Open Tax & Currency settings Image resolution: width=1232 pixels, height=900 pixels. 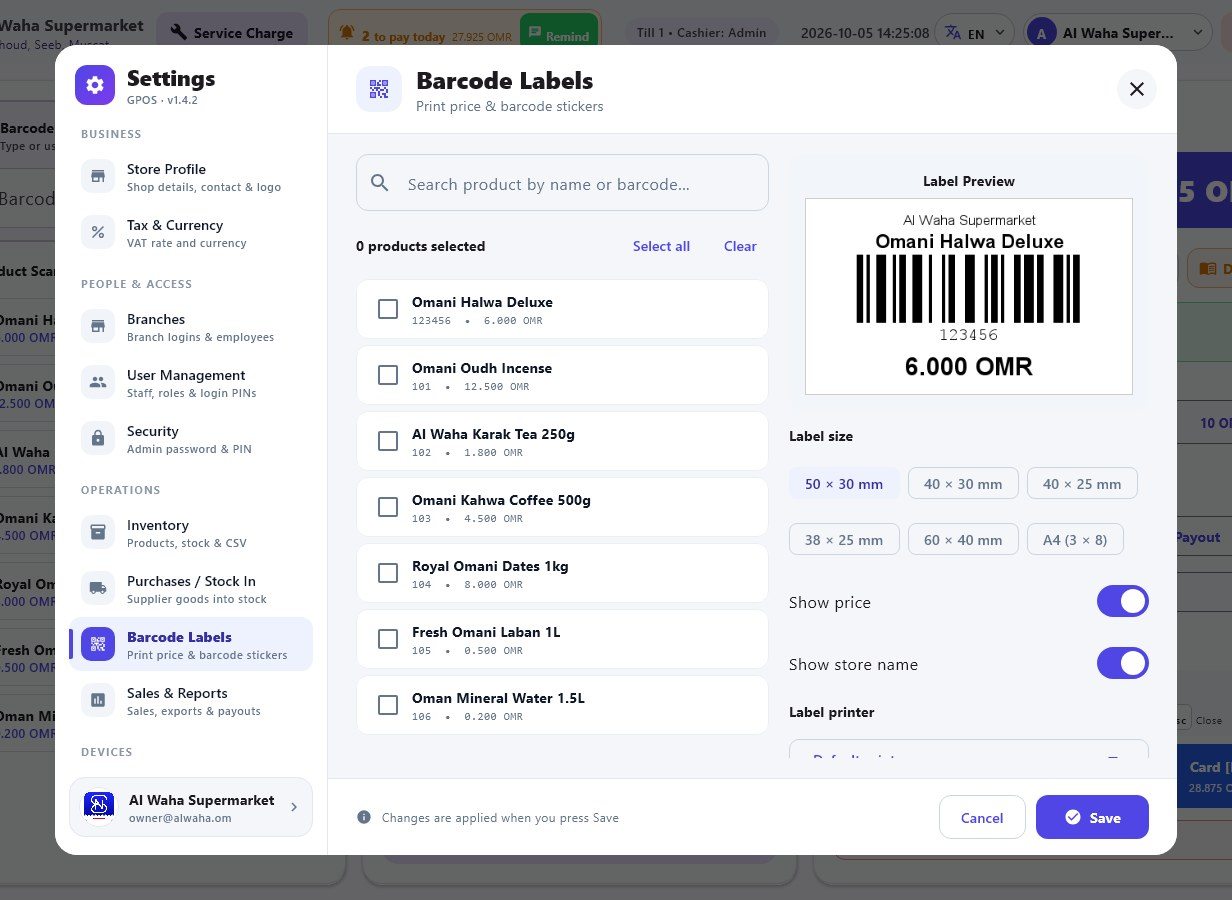pos(191,232)
